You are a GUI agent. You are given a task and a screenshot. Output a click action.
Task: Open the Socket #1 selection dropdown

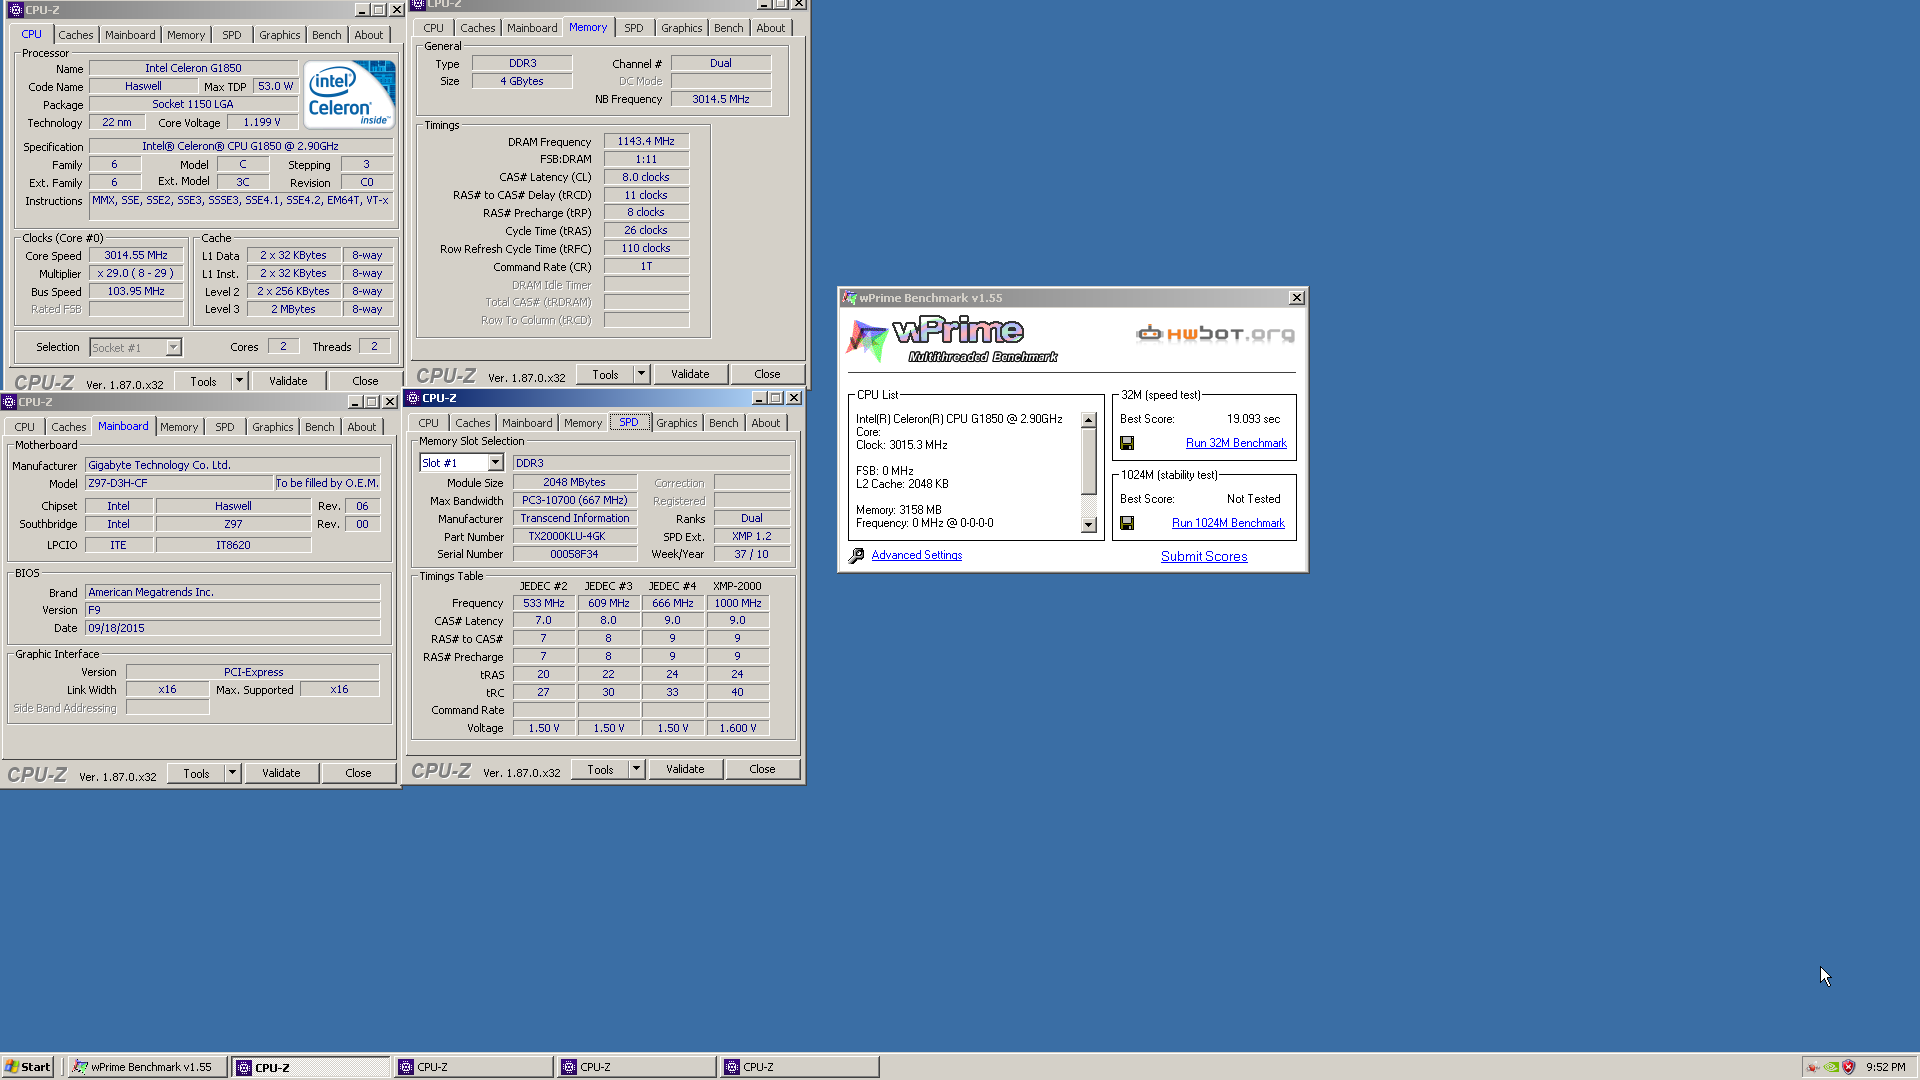[x=173, y=347]
